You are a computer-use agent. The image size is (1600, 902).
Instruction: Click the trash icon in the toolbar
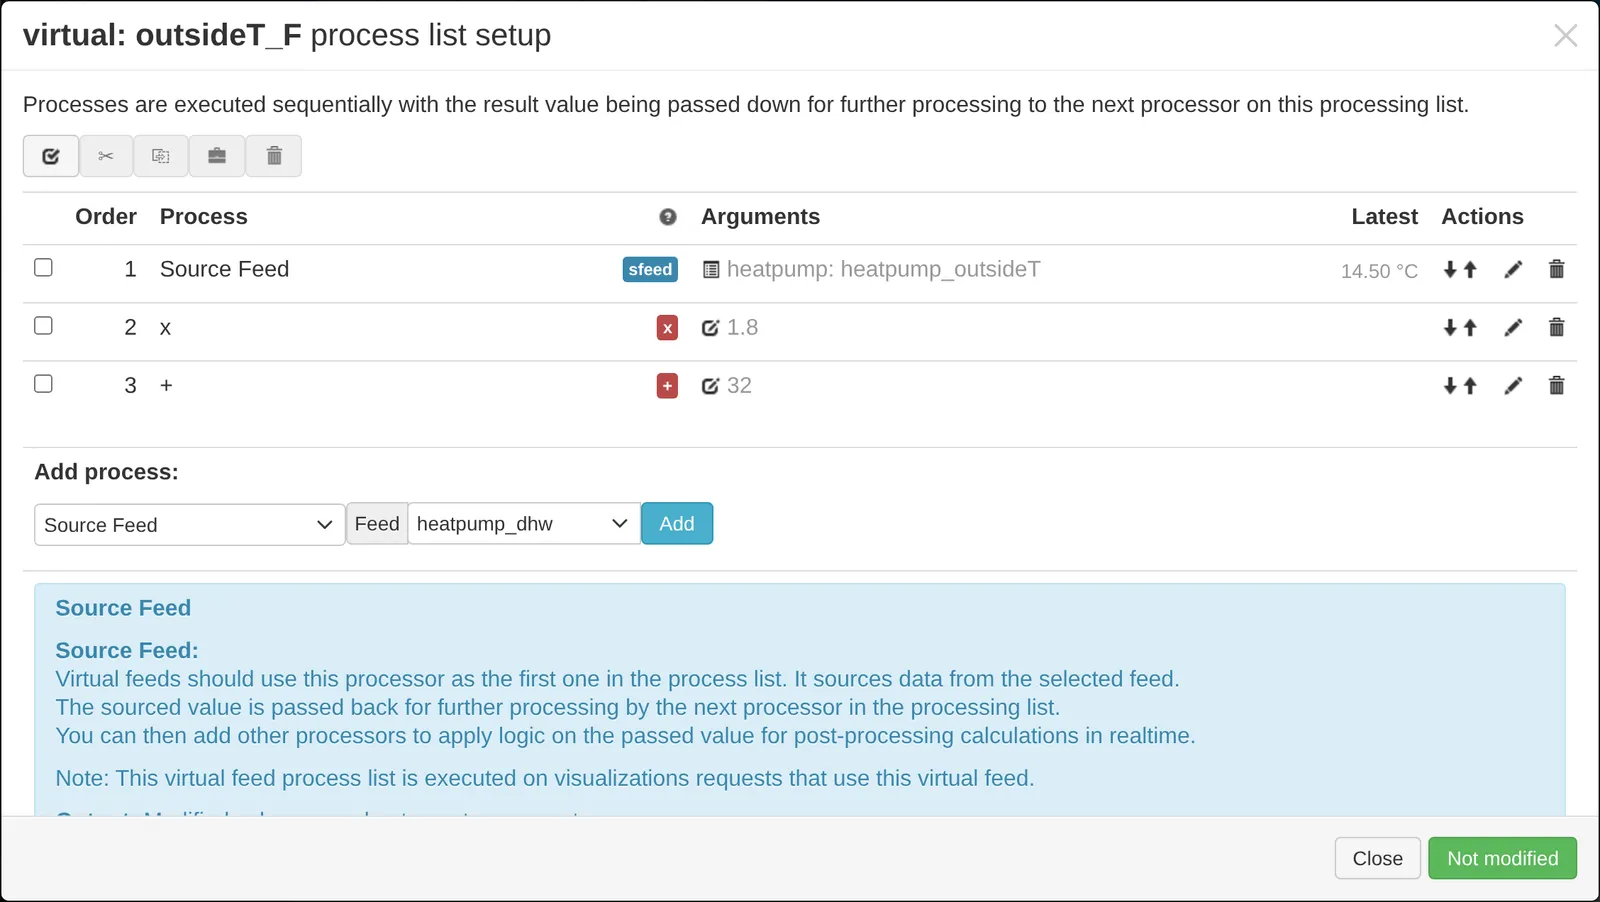click(274, 156)
